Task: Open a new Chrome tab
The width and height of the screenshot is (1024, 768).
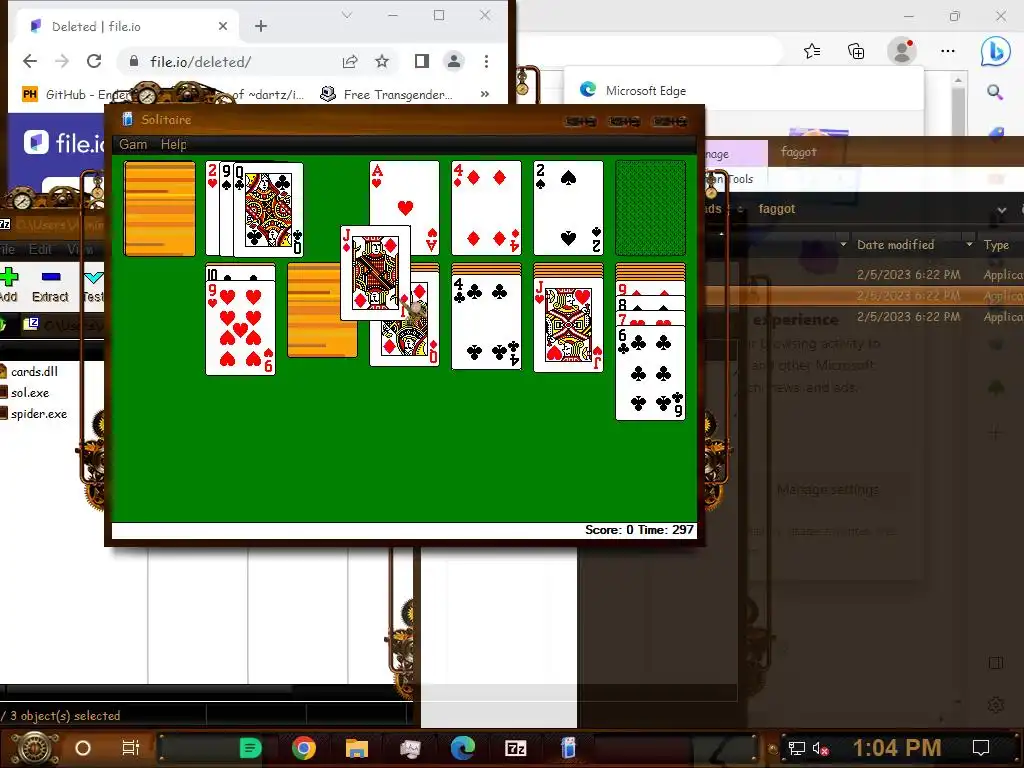Action: point(261,26)
